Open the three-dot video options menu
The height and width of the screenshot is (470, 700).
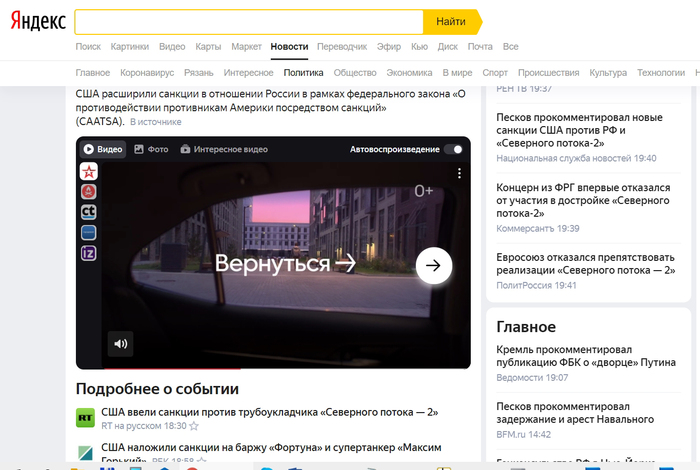pyautogui.click(x=460, y=174)
